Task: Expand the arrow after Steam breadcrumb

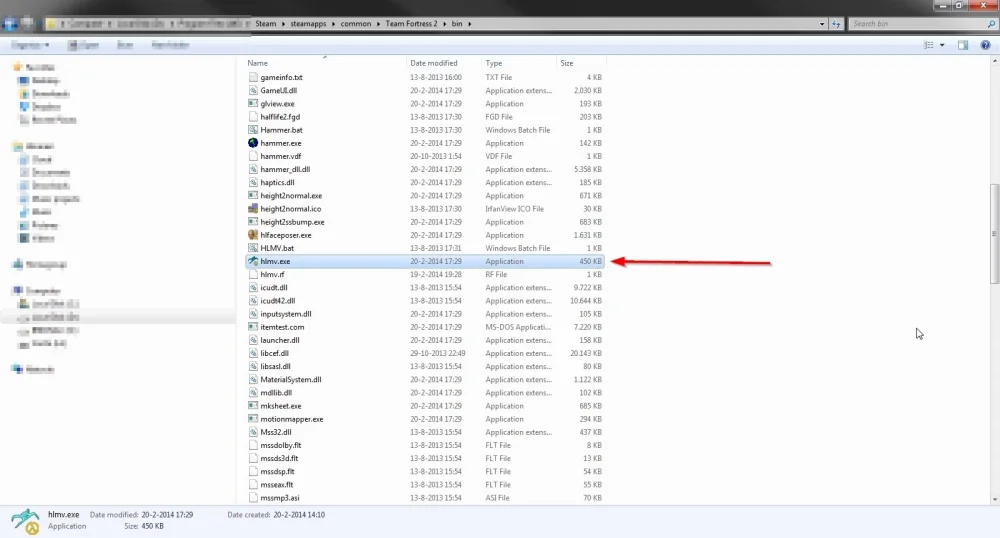Action: point(283,24)
